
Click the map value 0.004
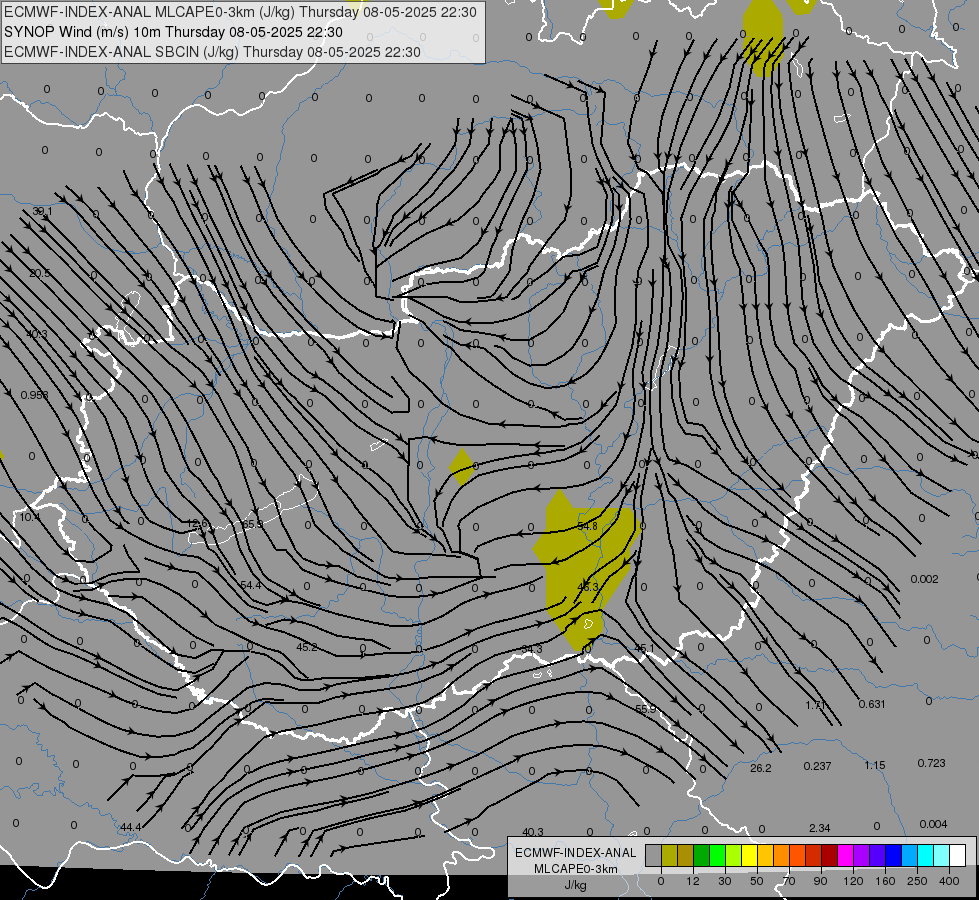933,824
